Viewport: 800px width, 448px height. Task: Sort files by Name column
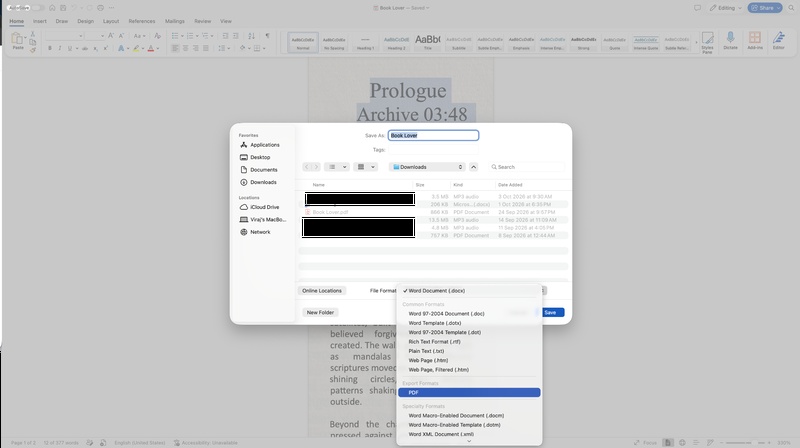[x=318, y=185]
